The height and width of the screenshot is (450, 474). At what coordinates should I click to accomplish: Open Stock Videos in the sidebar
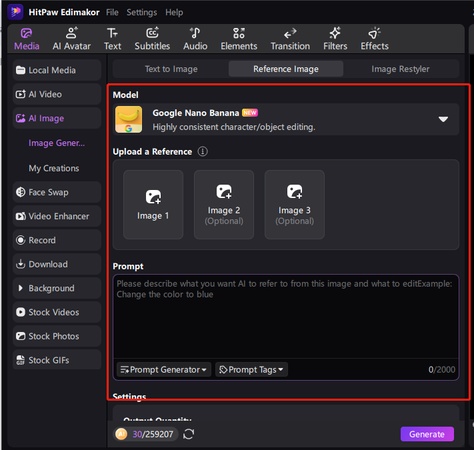pos(57,312)
